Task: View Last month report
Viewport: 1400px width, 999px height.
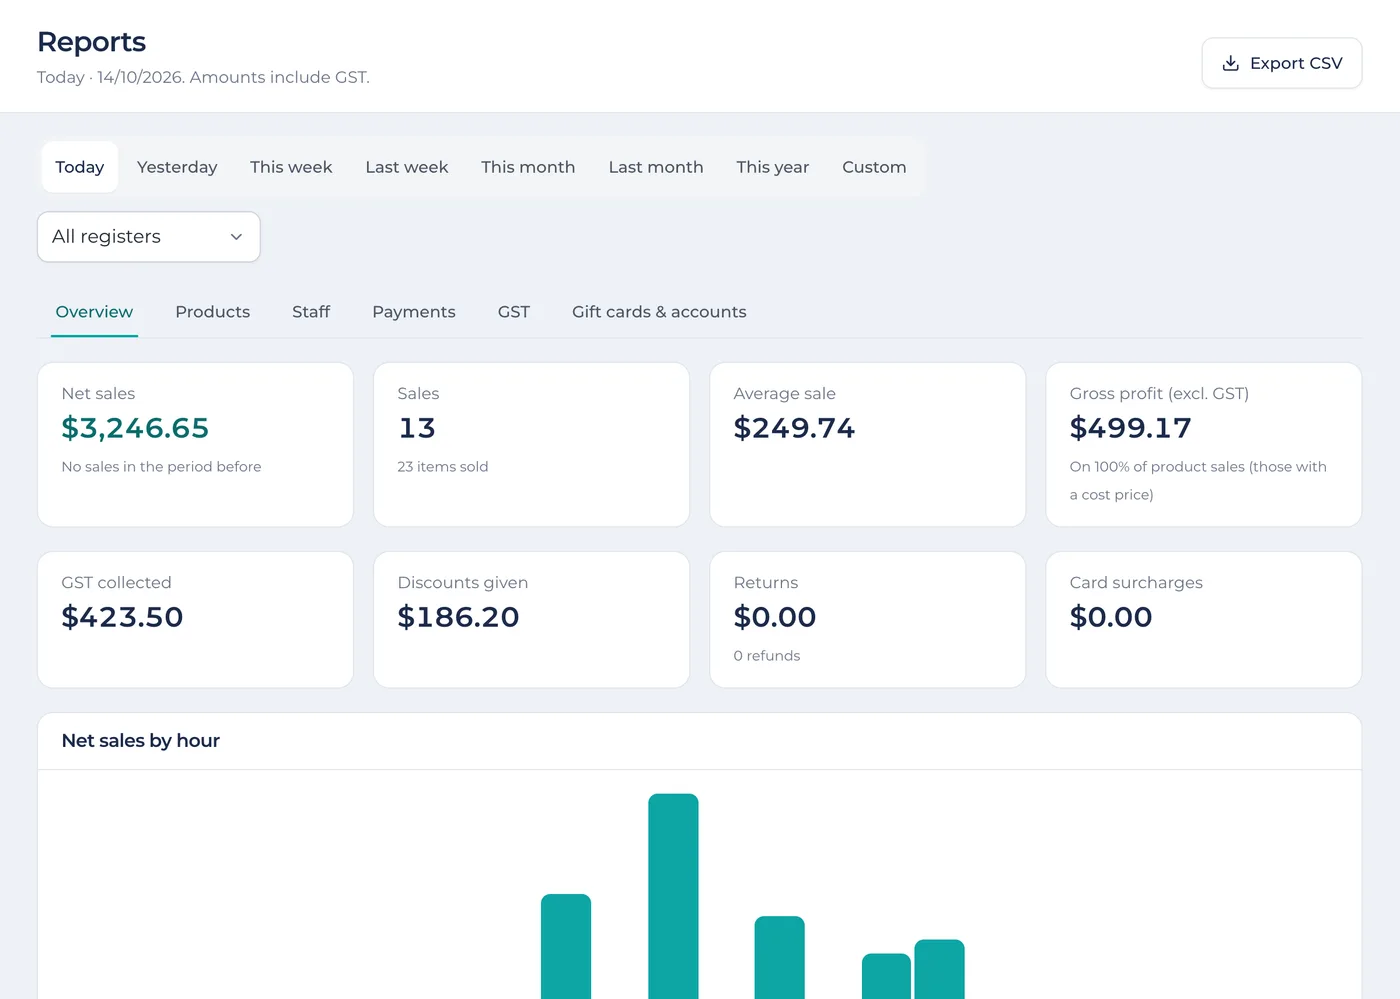Action: click(656, 167)
